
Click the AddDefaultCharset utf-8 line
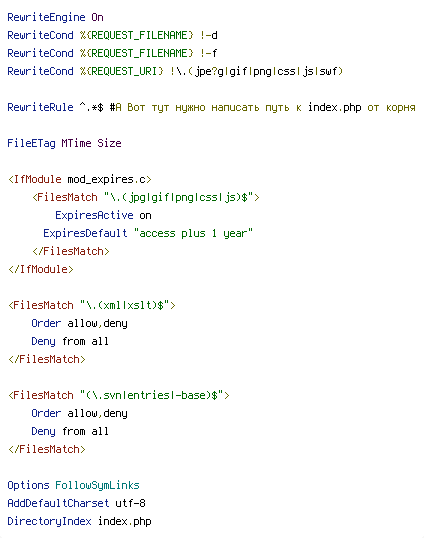[x=76, y=503]
